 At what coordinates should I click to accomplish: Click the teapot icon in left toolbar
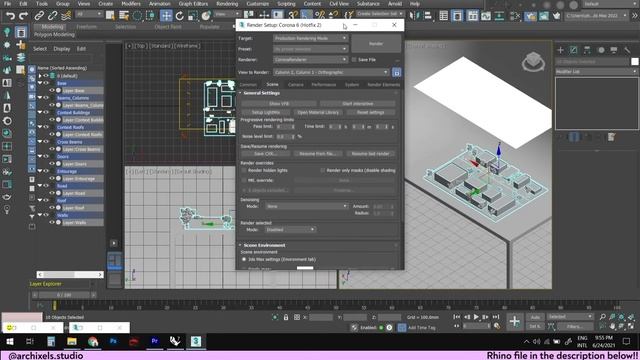click(7, 197)
